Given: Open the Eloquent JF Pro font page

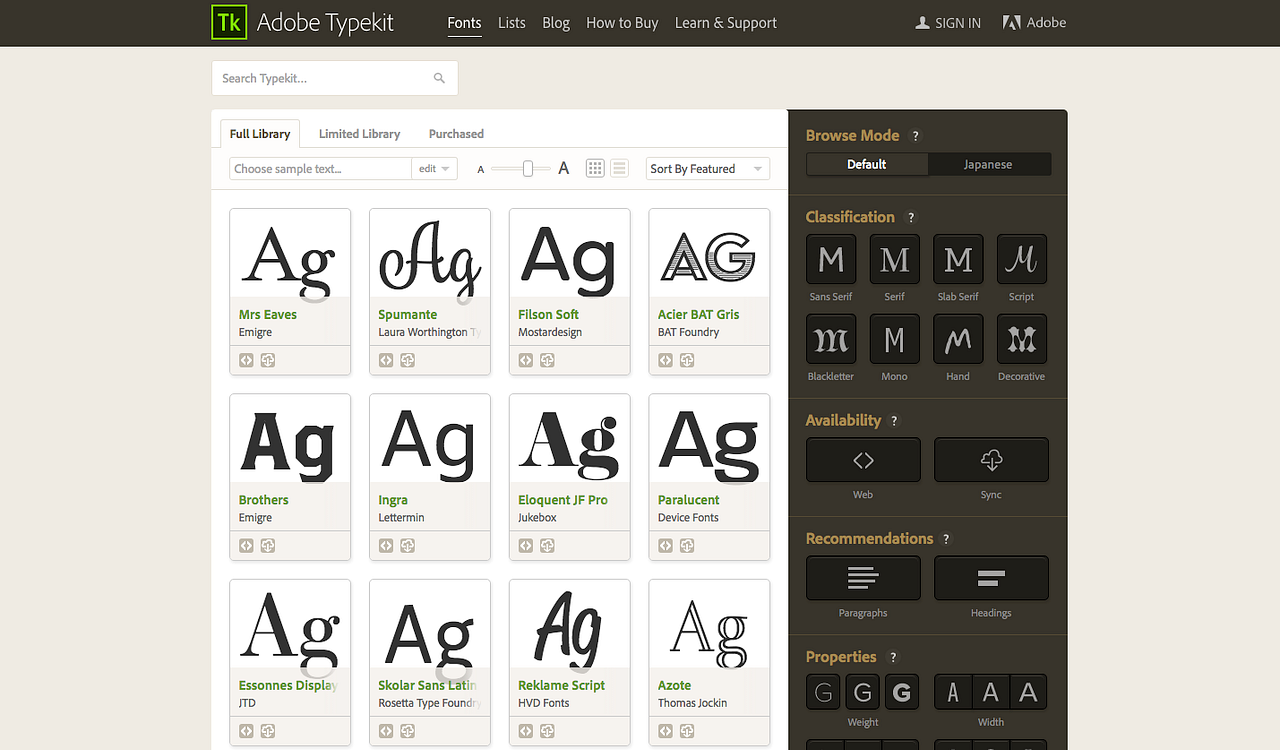Looking at the screenshot, I should point(565,499).
